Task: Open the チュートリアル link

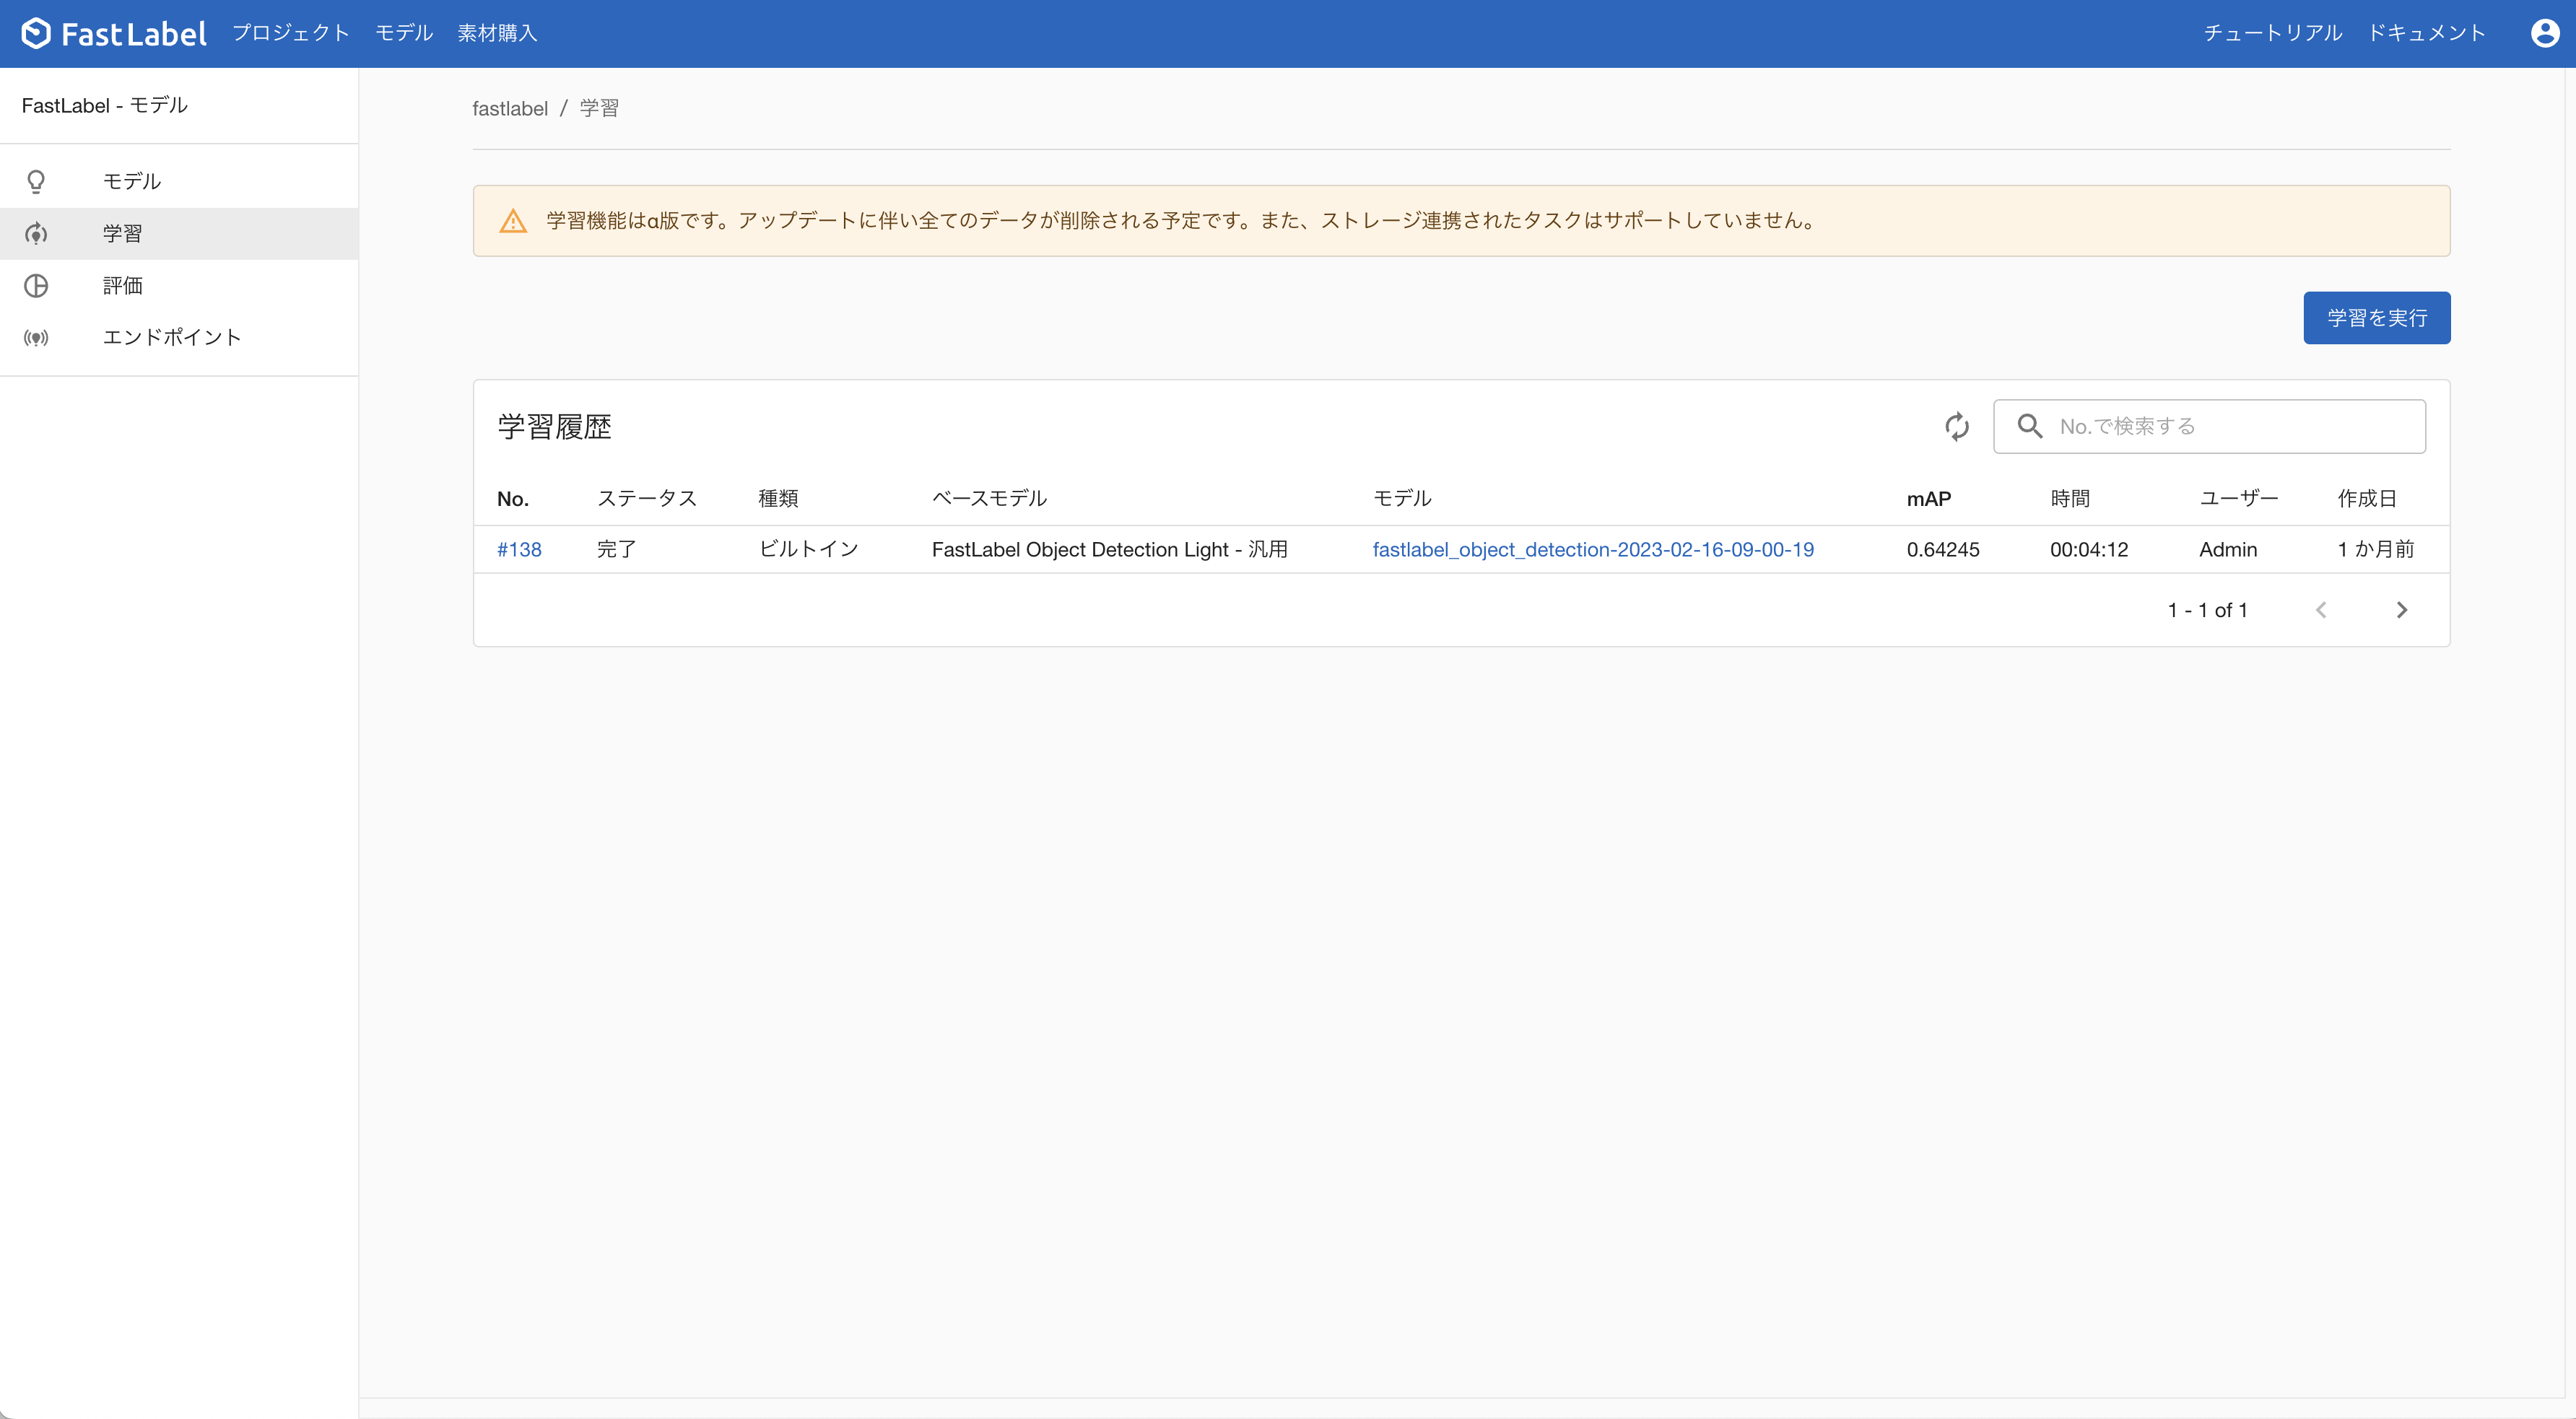Action: 2272,33
